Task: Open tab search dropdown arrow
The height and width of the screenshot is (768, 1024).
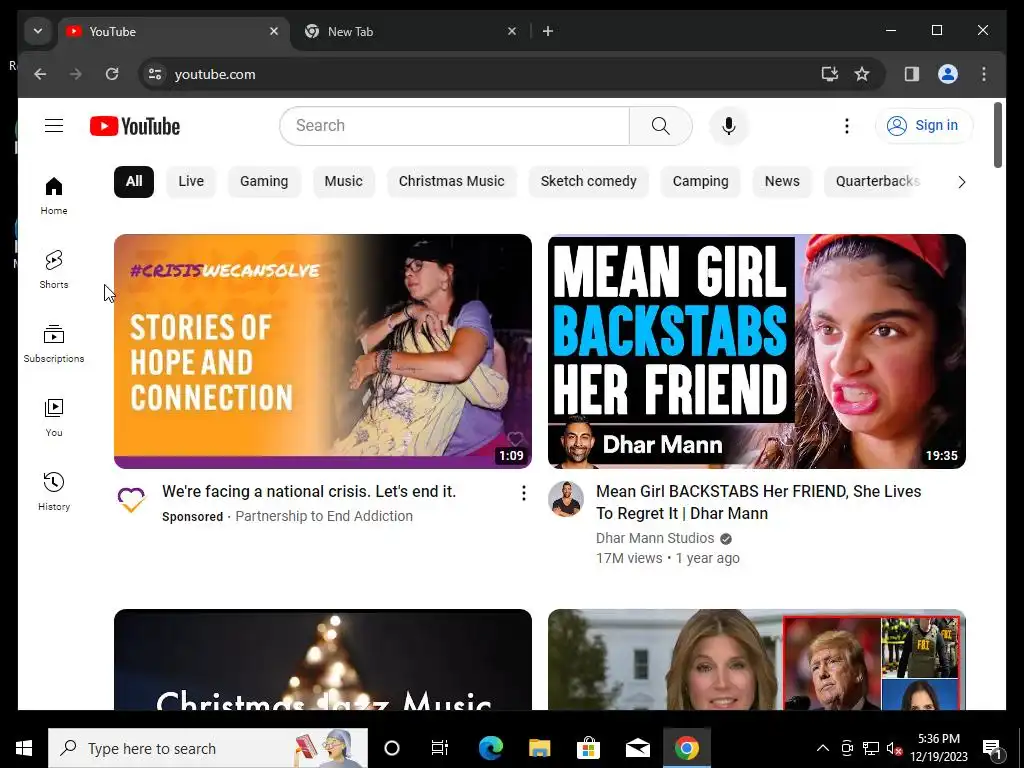Action: click(38, 31)
